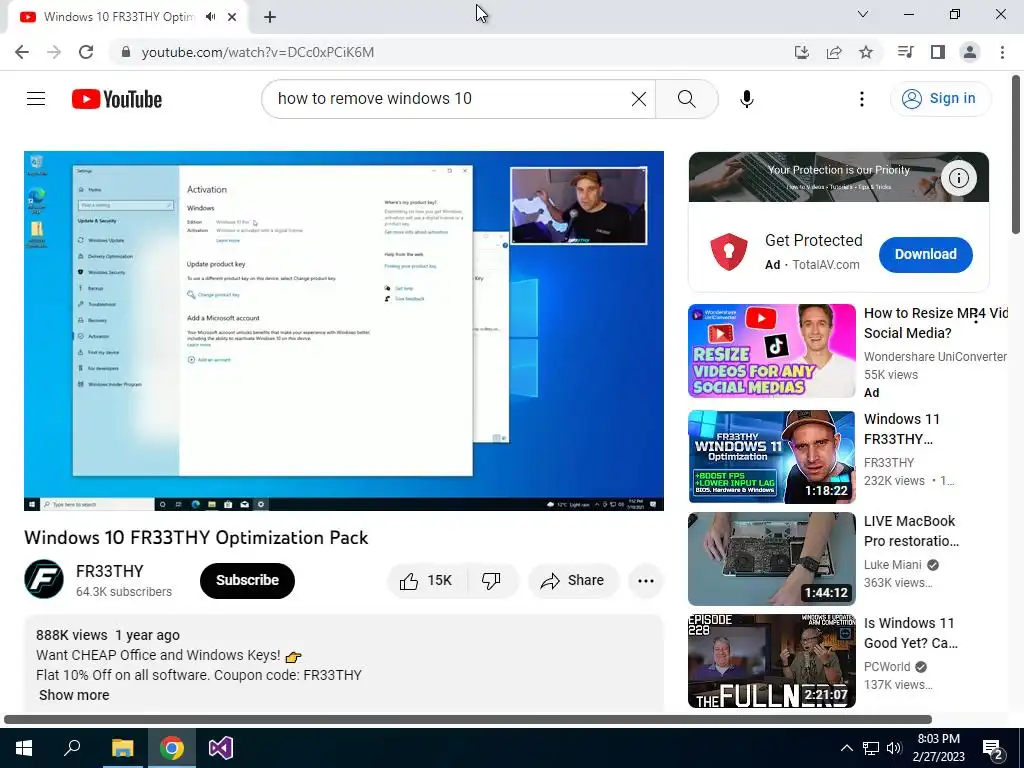
Task: Open volume control in system tray
Action: click(894, 748)
